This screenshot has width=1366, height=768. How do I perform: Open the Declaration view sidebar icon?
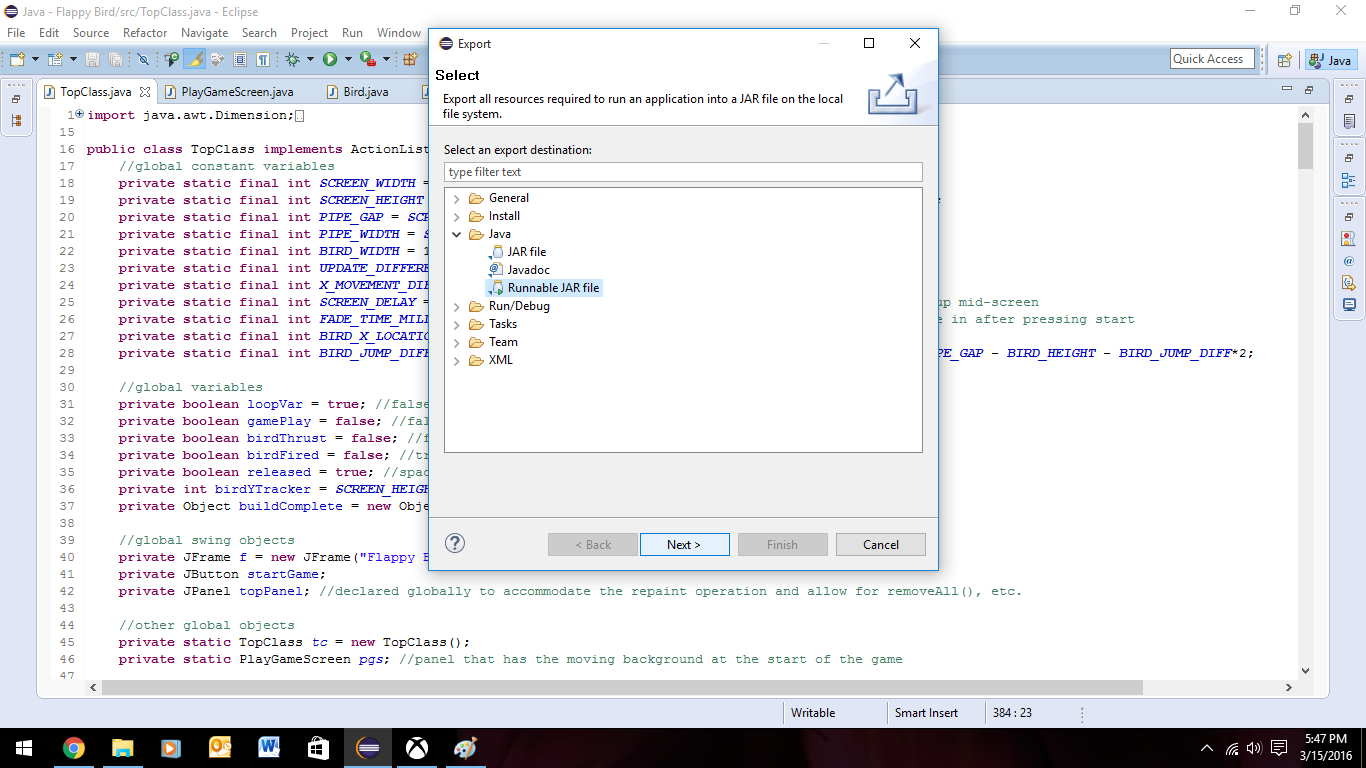click(x=1349, y=283)
